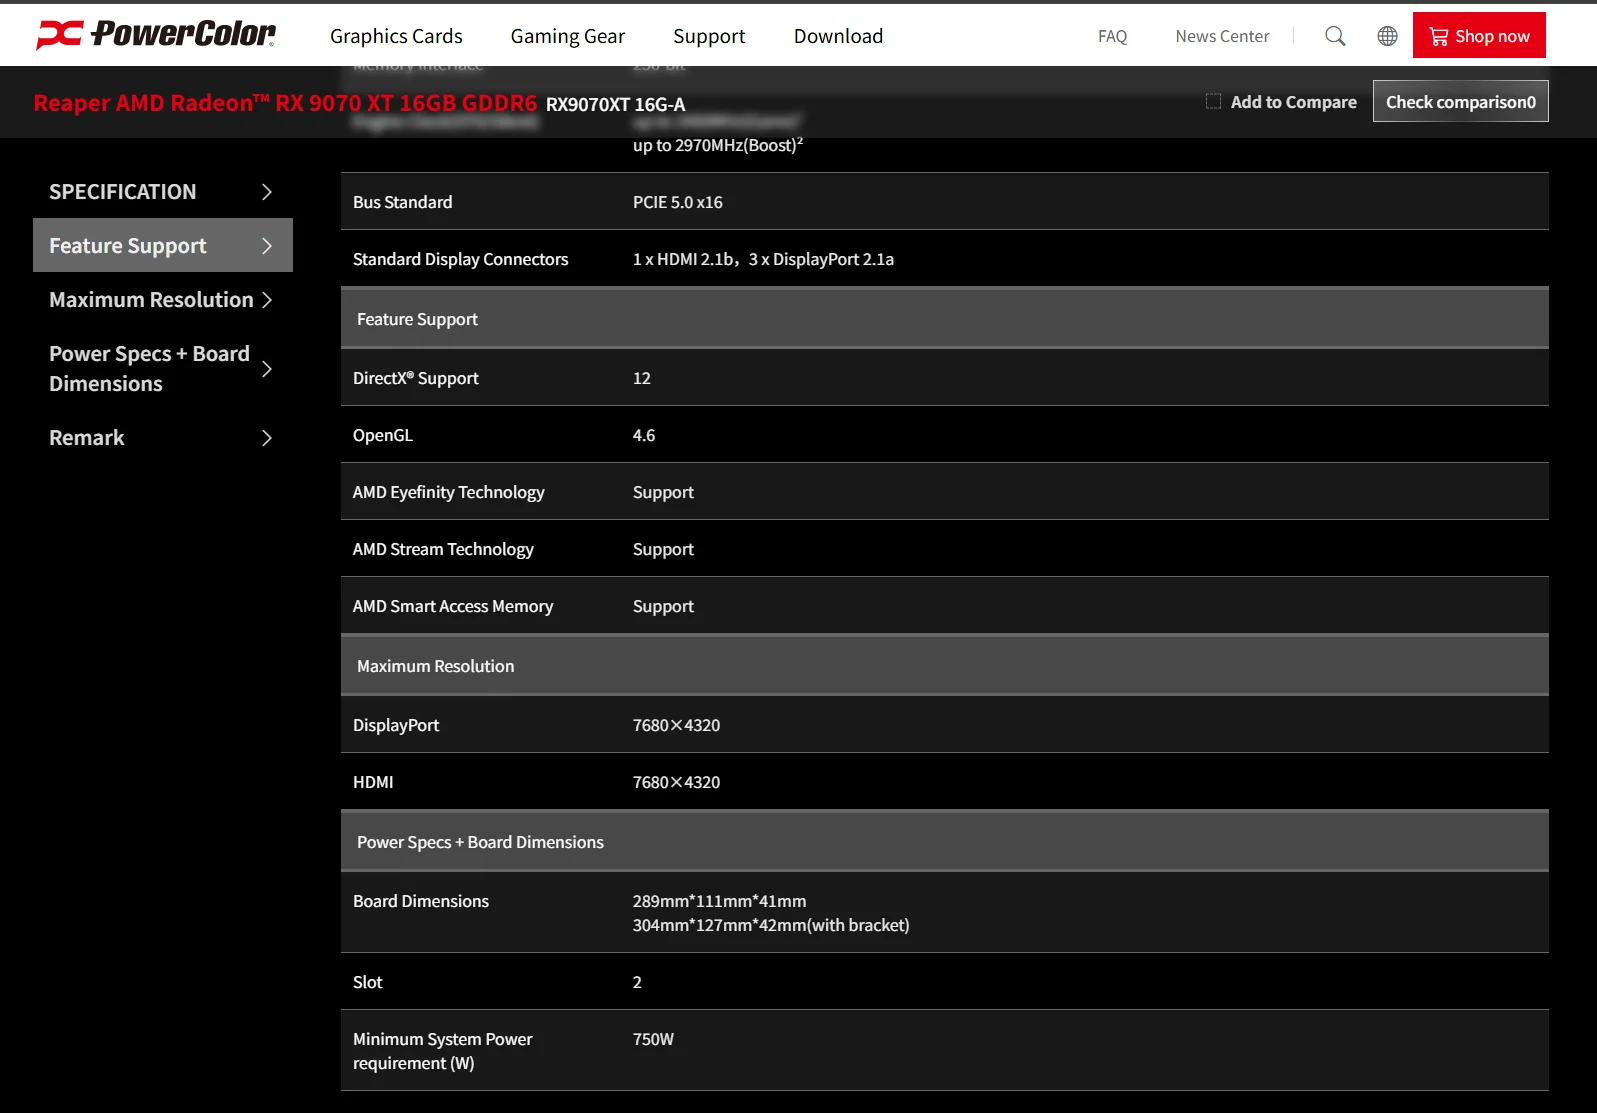This screenshot has height=1113, width=1597.
Task: Expand the SPECIFICATION chevron arrow
Action: [267, 192]
